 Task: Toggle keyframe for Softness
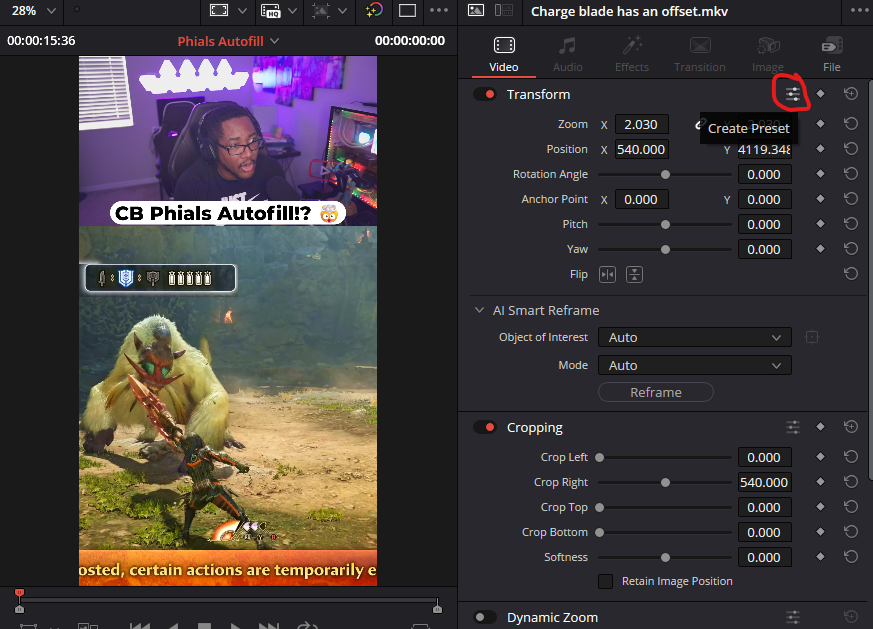(820, 557)
